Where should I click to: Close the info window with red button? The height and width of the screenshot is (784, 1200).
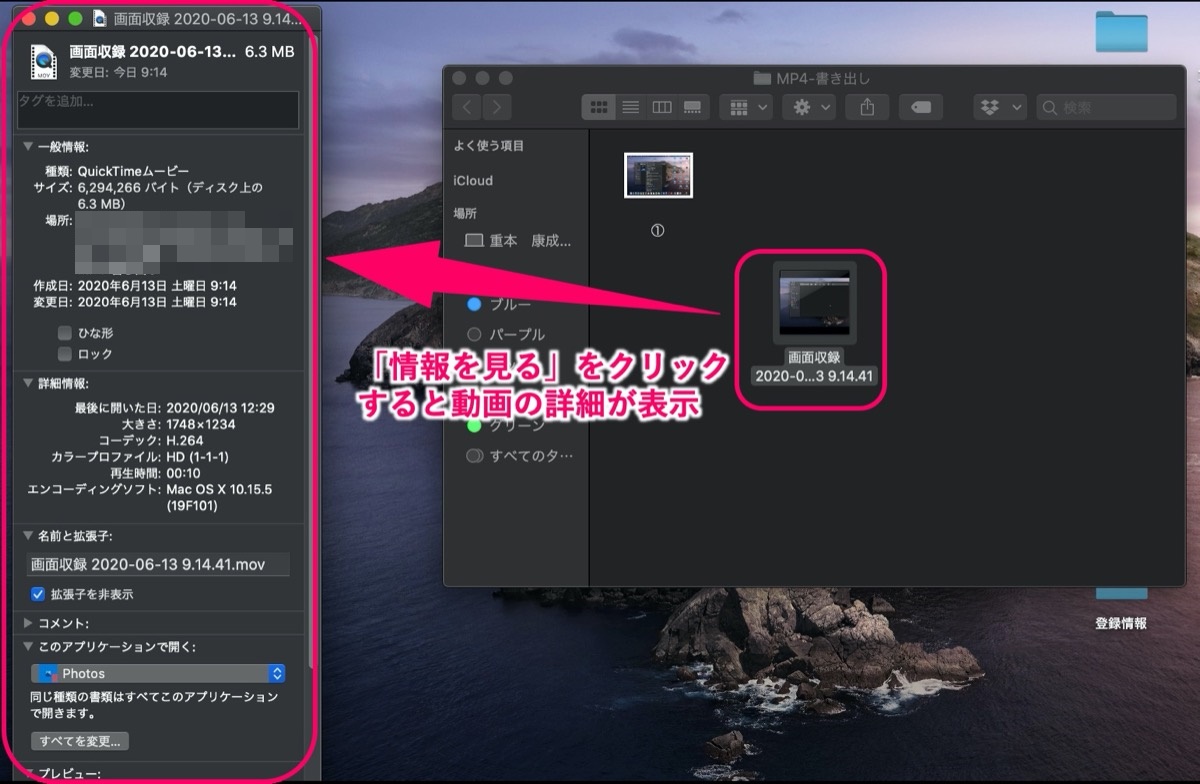pos(30,18)
